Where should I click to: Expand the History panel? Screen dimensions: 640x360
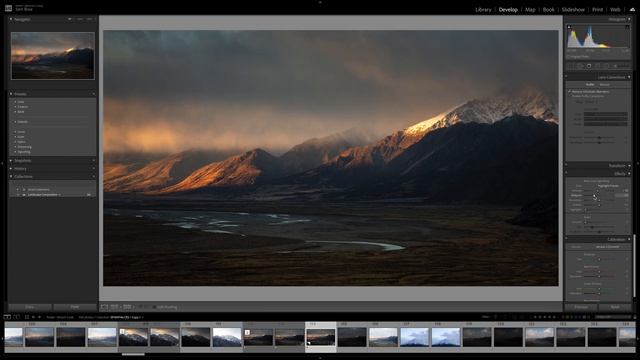[11, 169]
